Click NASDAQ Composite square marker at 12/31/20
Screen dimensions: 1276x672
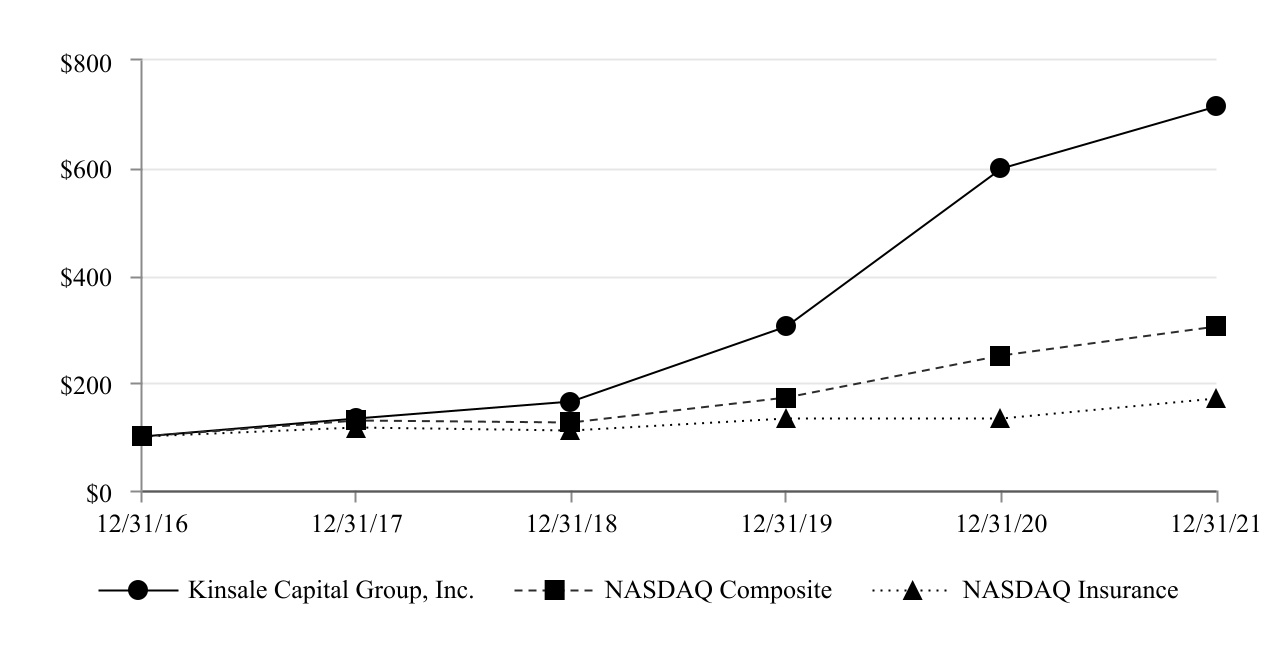(x=1000, y=356)
